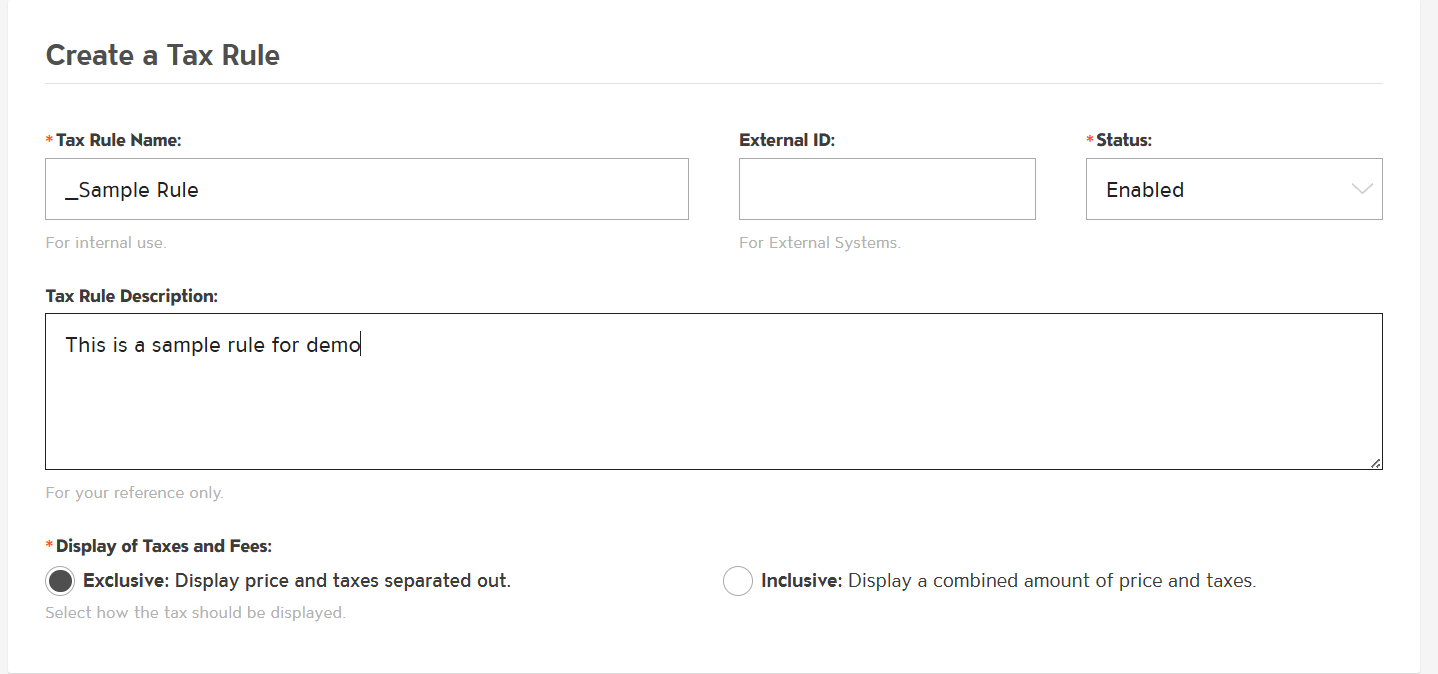This screenshot has height=674, width=1438.
Task: Focus the External ID text box
Action: [886, 189]
